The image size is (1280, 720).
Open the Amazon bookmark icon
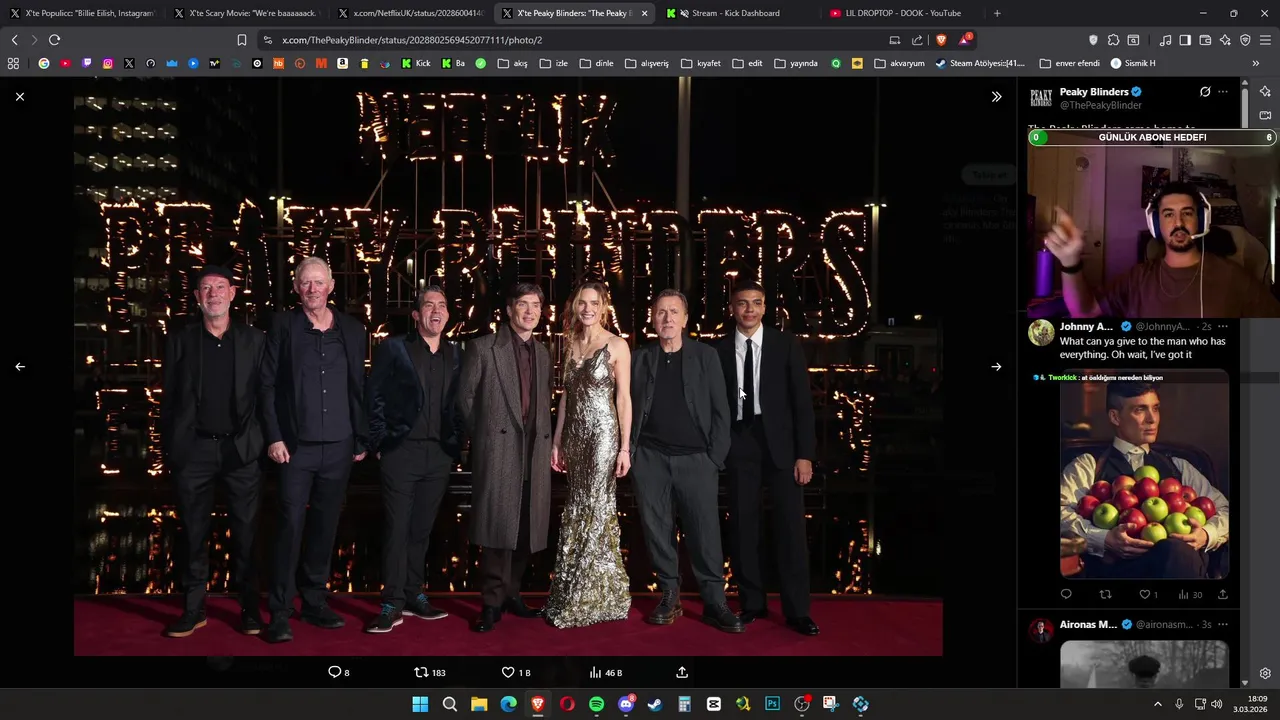point(342,63)
